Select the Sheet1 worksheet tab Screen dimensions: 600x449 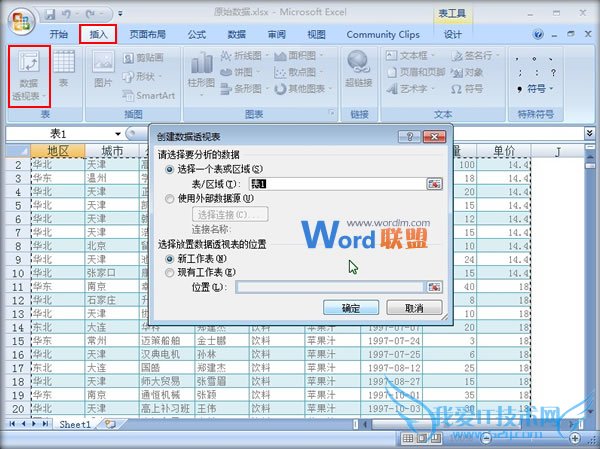[75, 424]
